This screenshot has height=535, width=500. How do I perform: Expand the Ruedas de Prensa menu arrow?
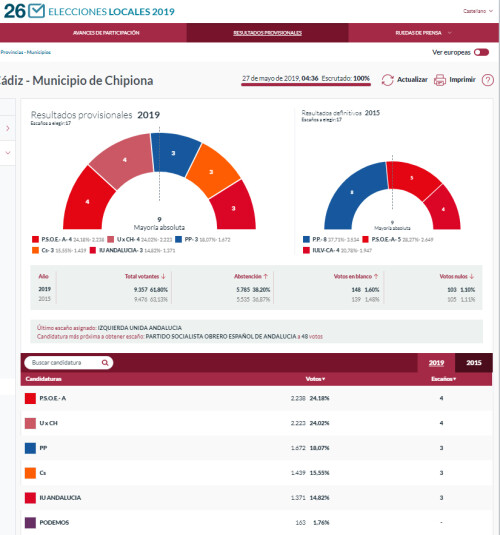click(x=449, y=33)
